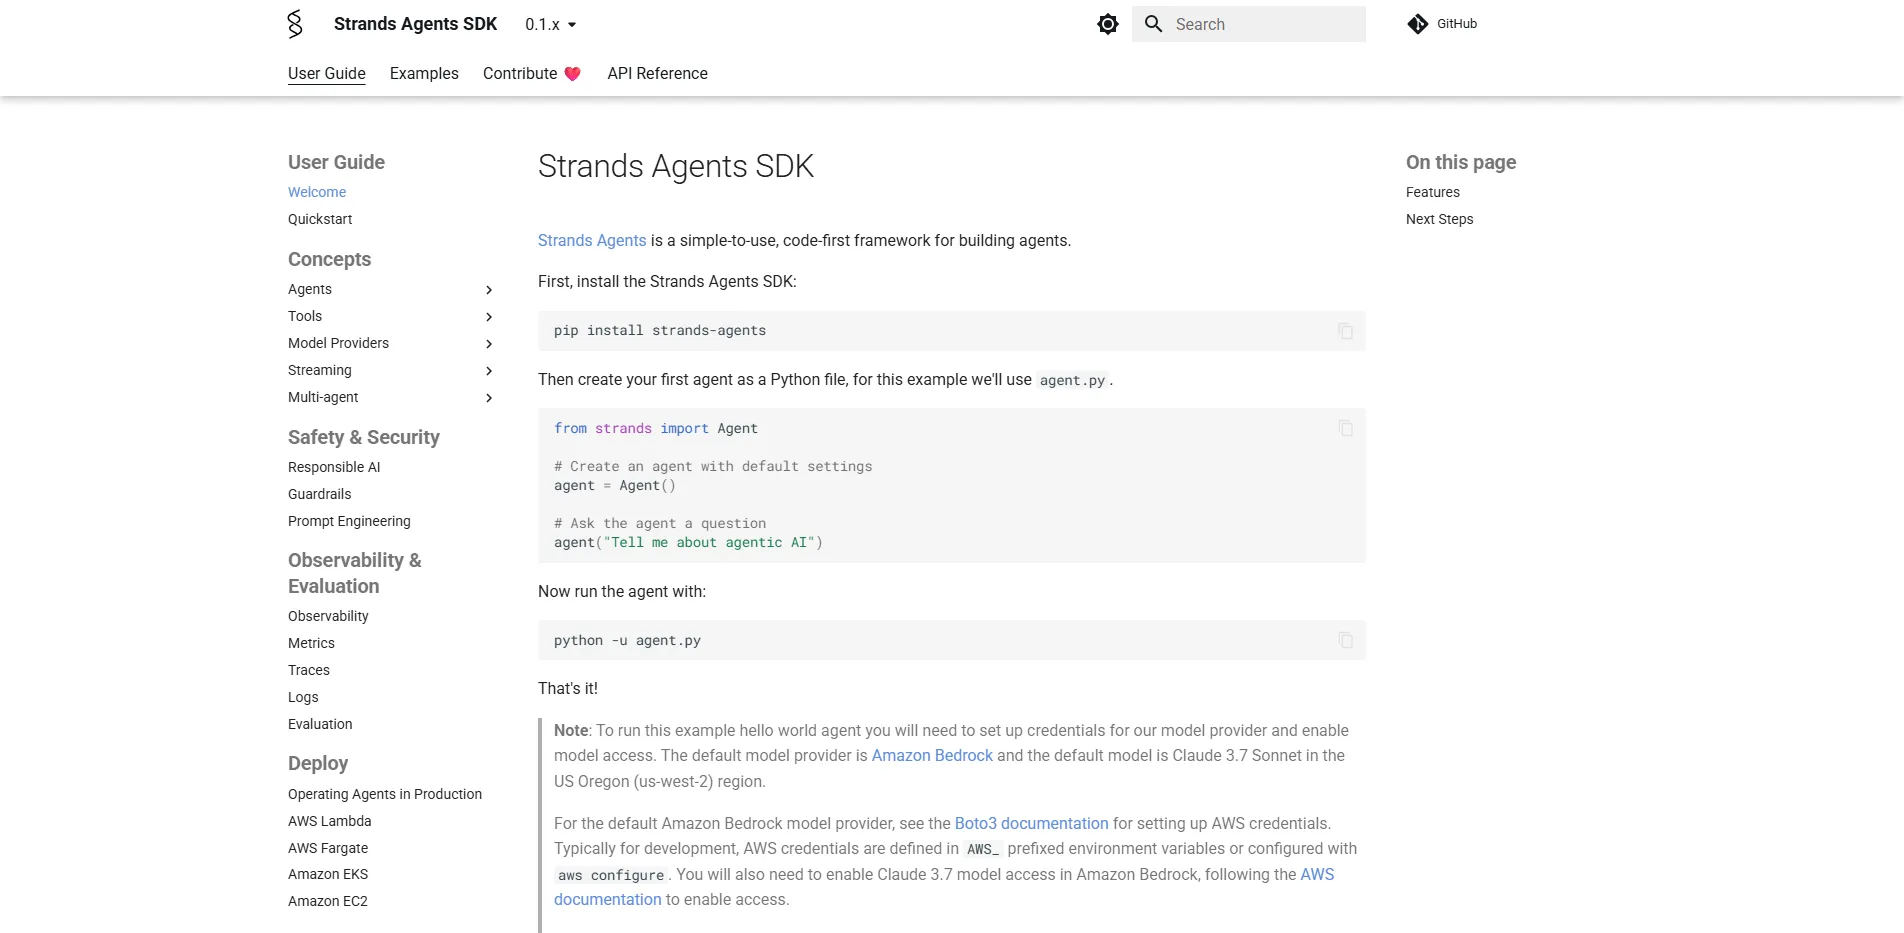Switch to the User Guide tab
The image size is (1904, 933).
(x=327, y=73)
